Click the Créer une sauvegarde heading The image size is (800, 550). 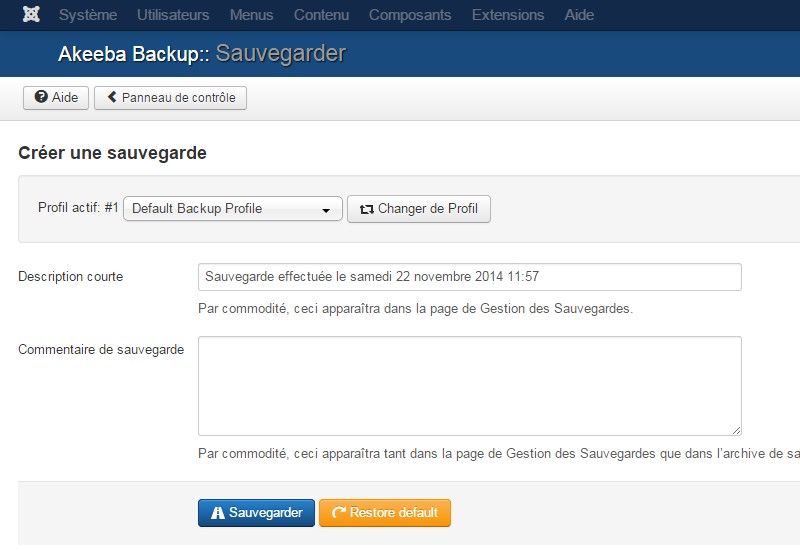coord(112,153)
